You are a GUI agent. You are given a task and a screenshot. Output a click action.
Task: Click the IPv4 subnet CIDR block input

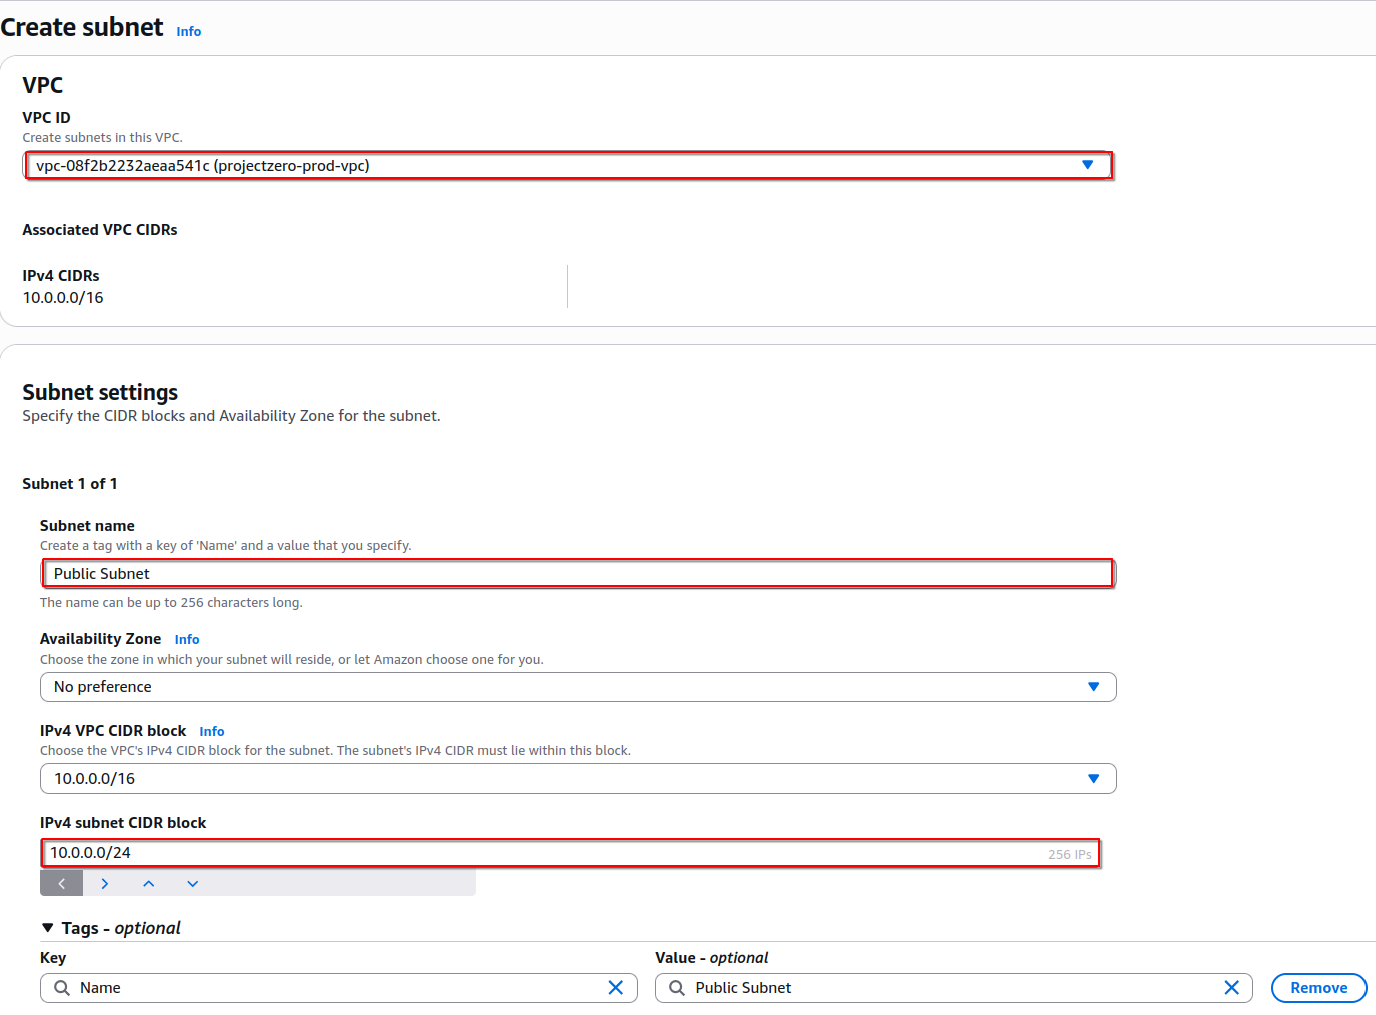click(570, 853)
